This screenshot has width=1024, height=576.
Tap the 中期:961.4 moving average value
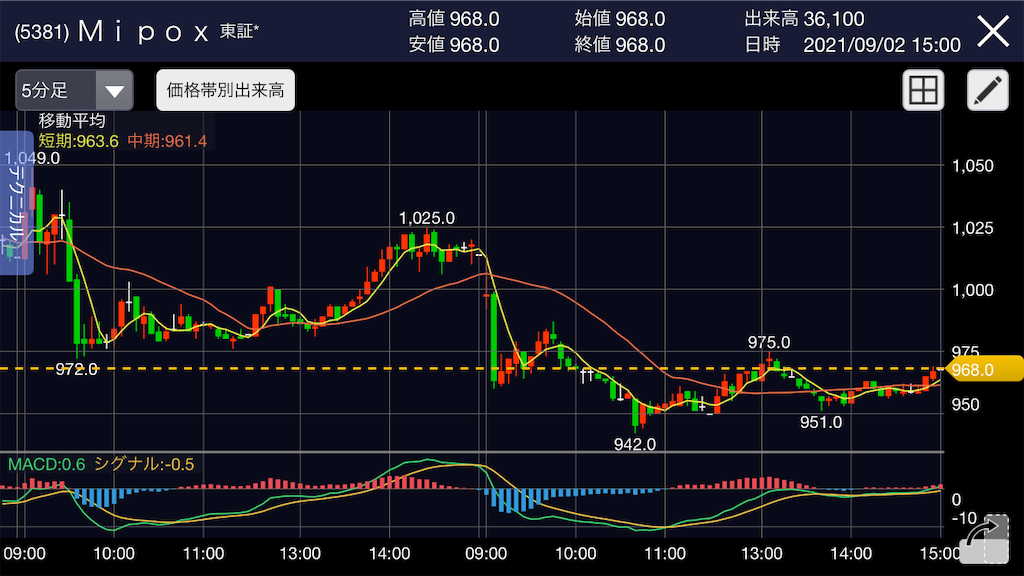167,141
